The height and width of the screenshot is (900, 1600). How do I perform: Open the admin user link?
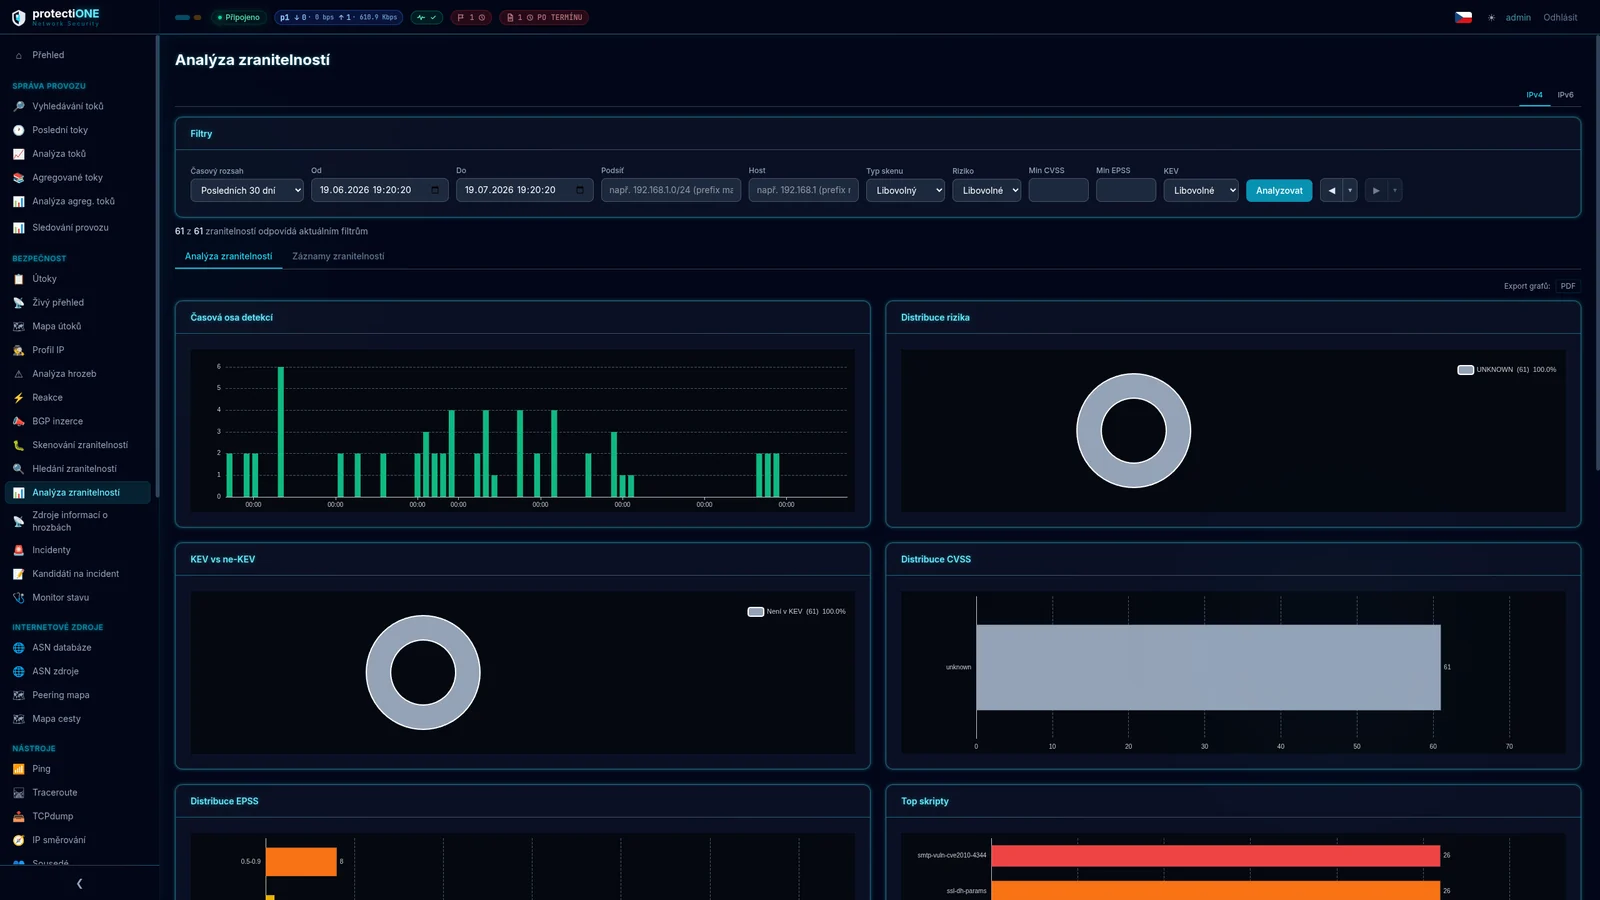click(x=1518, y=18)
